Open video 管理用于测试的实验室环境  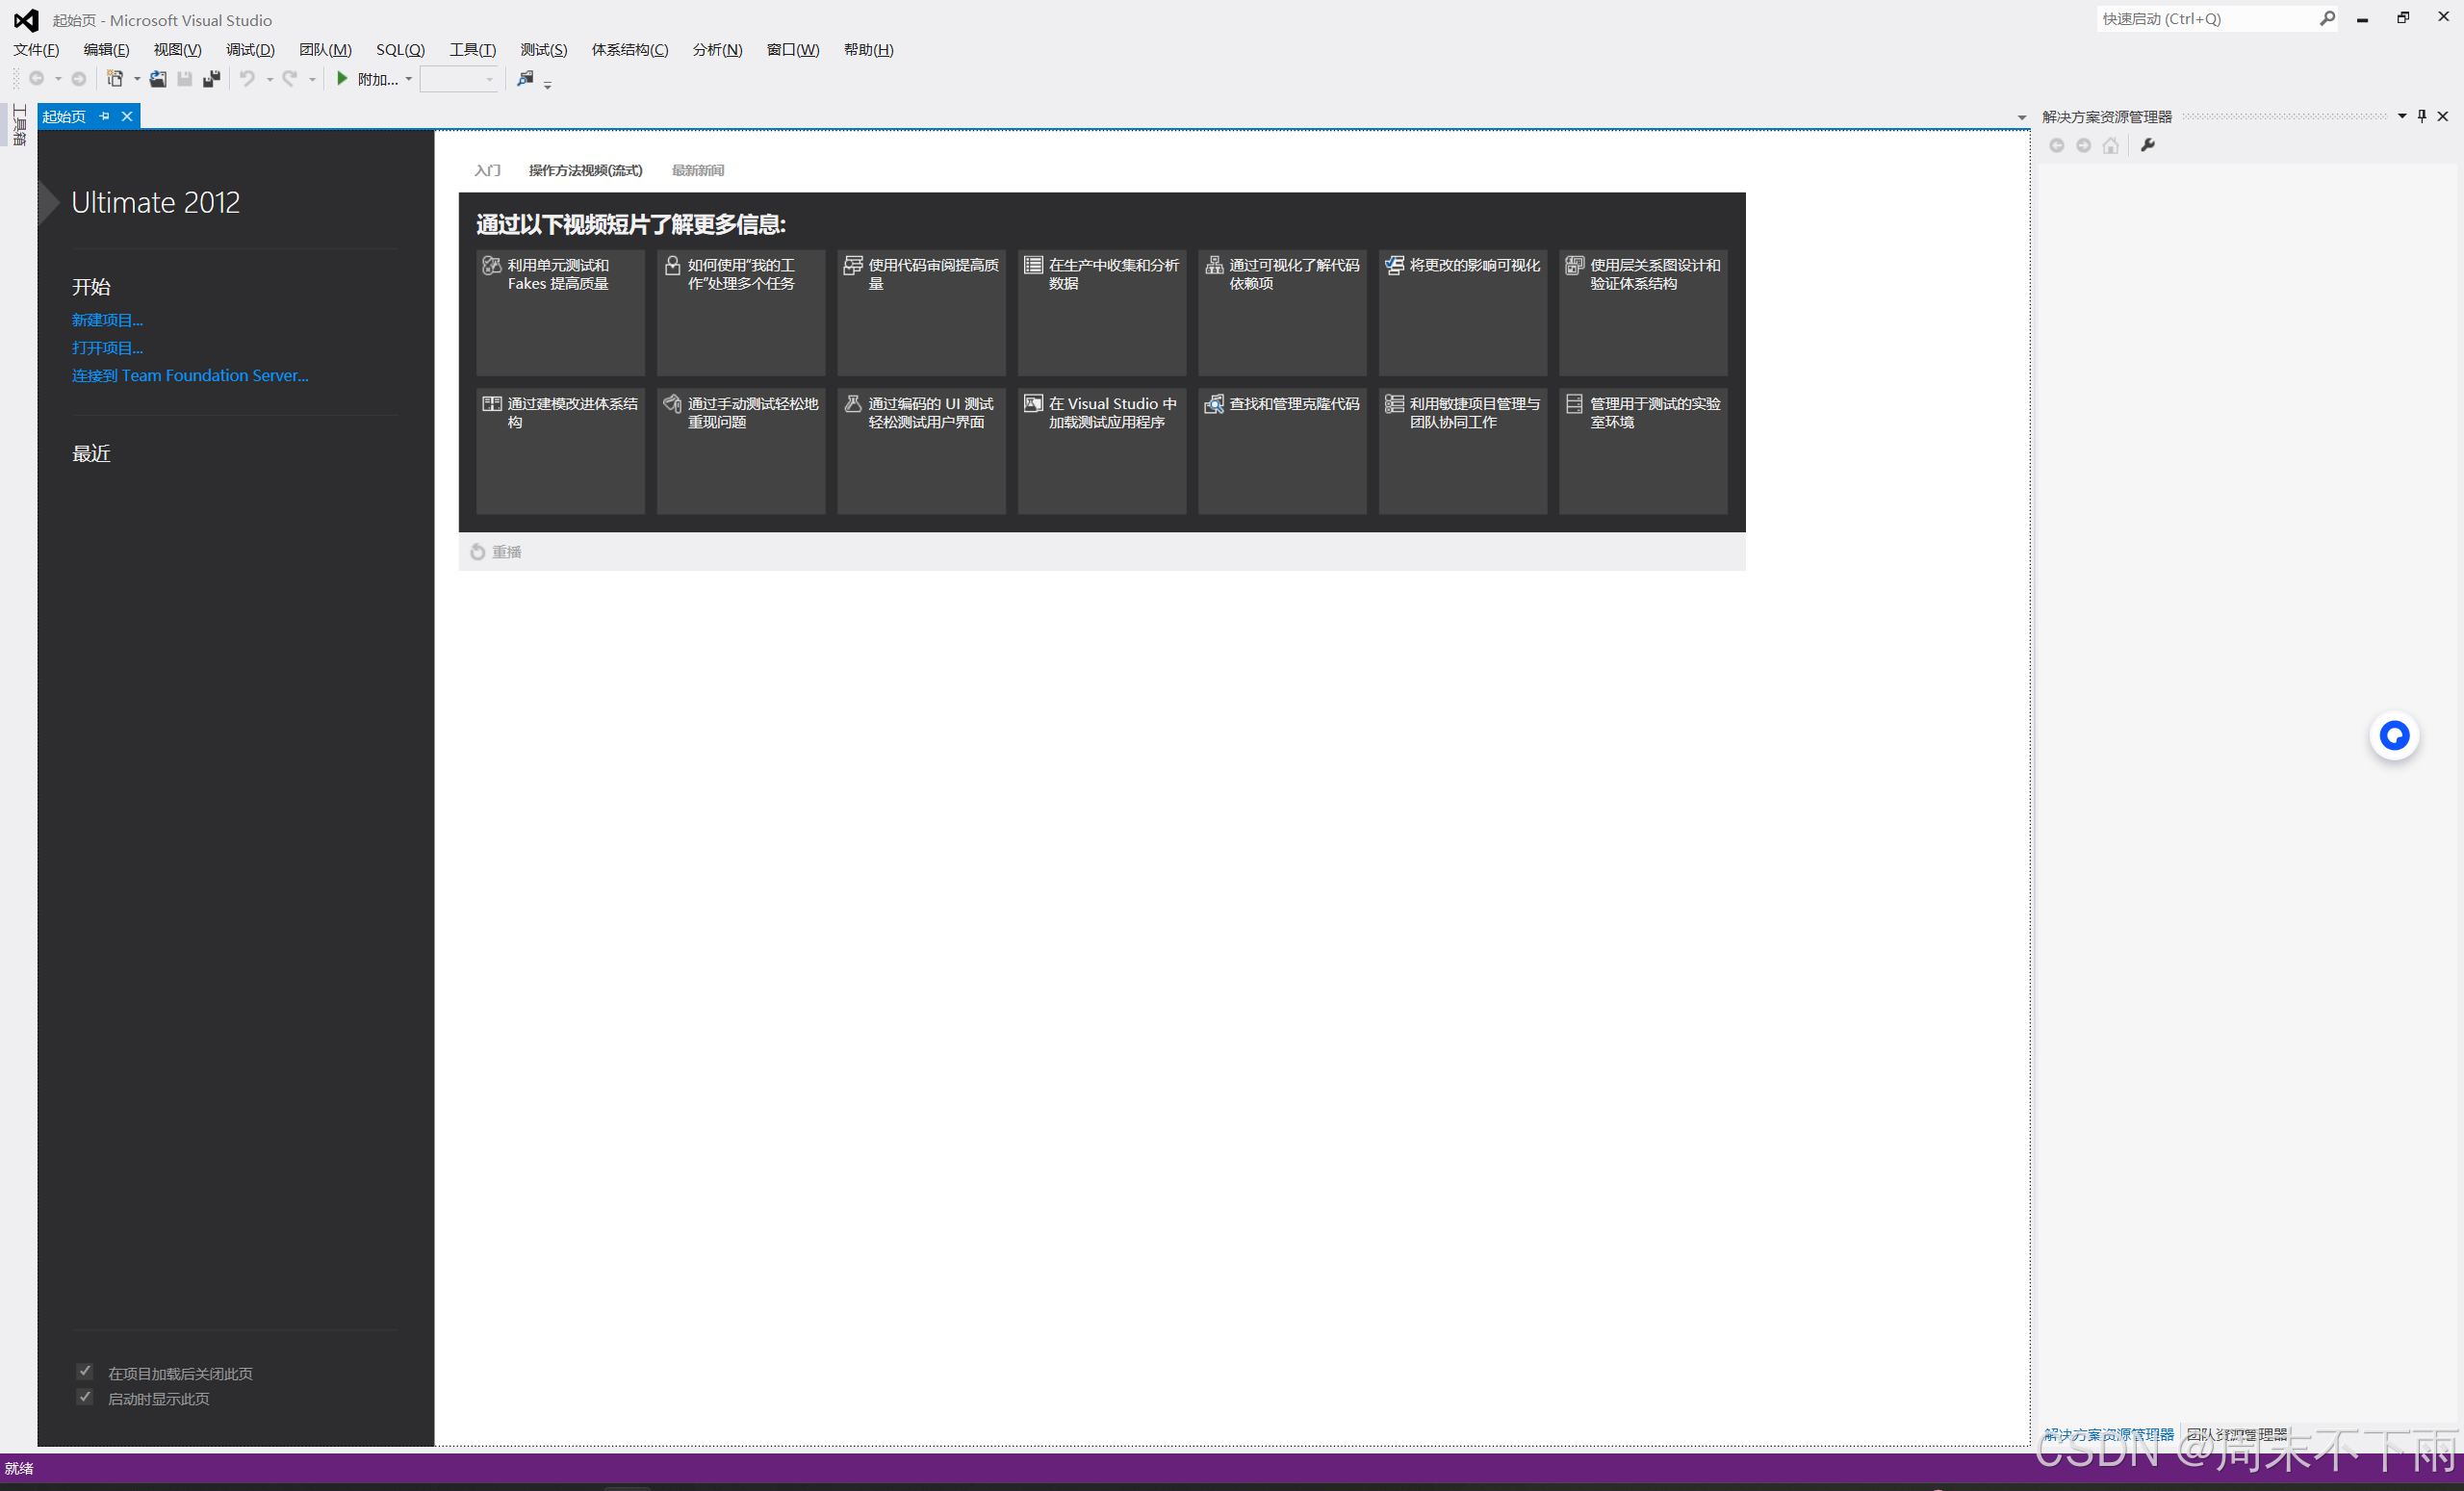coord(1643,452)
